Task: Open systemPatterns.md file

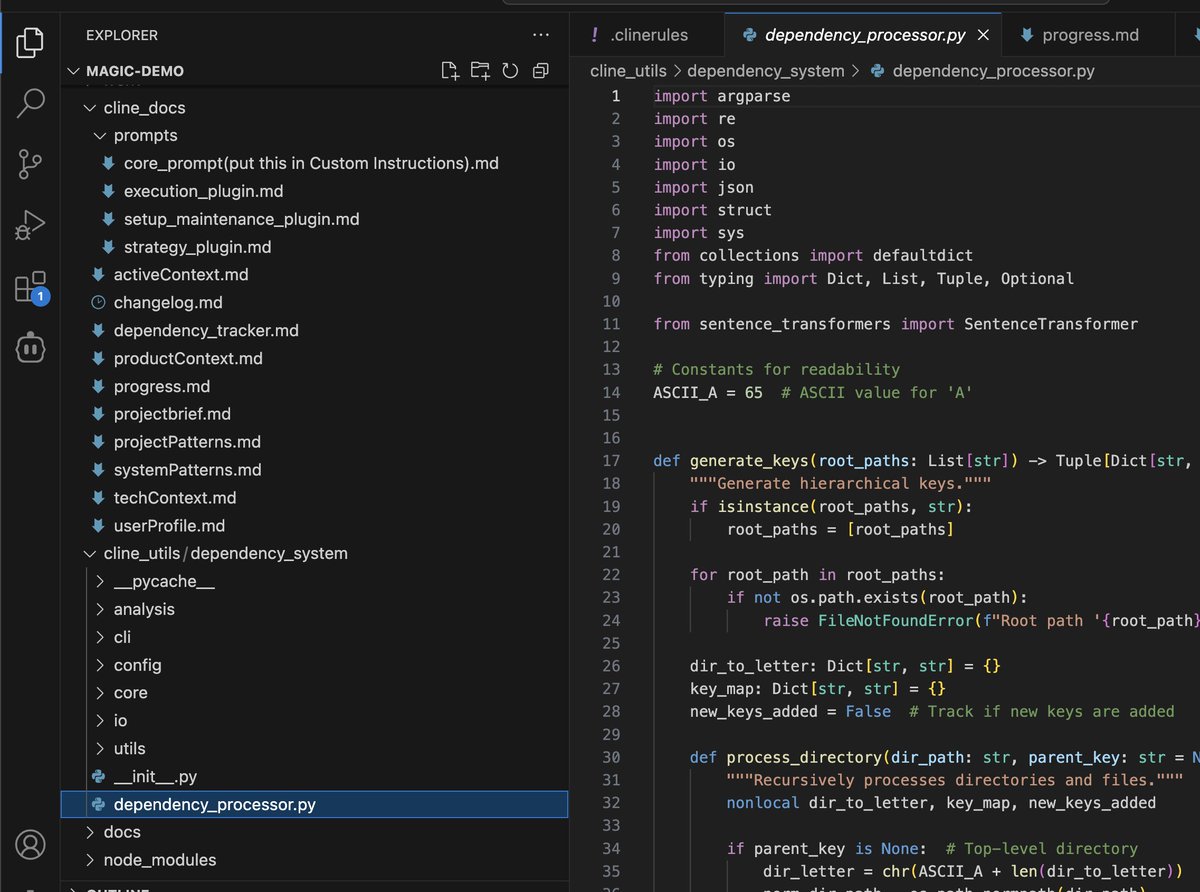Action: coord(187,470)
